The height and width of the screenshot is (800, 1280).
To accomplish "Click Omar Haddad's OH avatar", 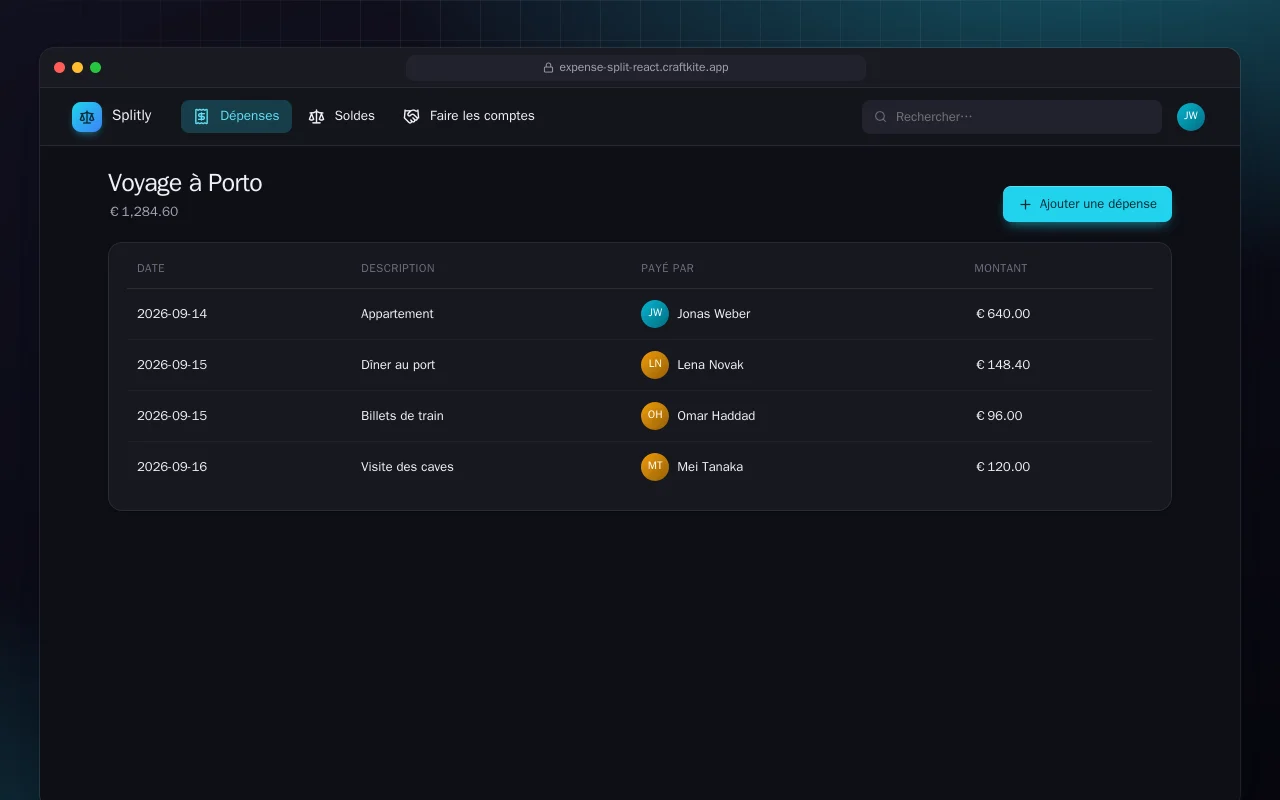I will [655, 416].
